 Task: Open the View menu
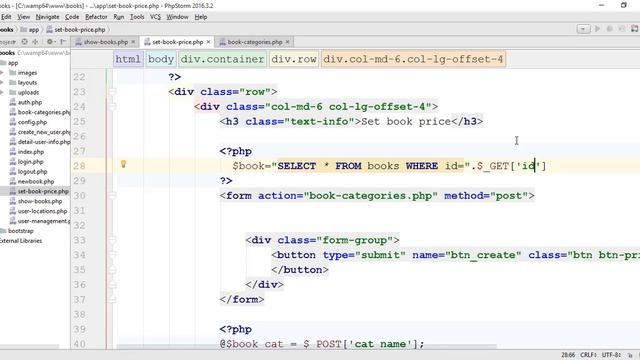point(23,17)
